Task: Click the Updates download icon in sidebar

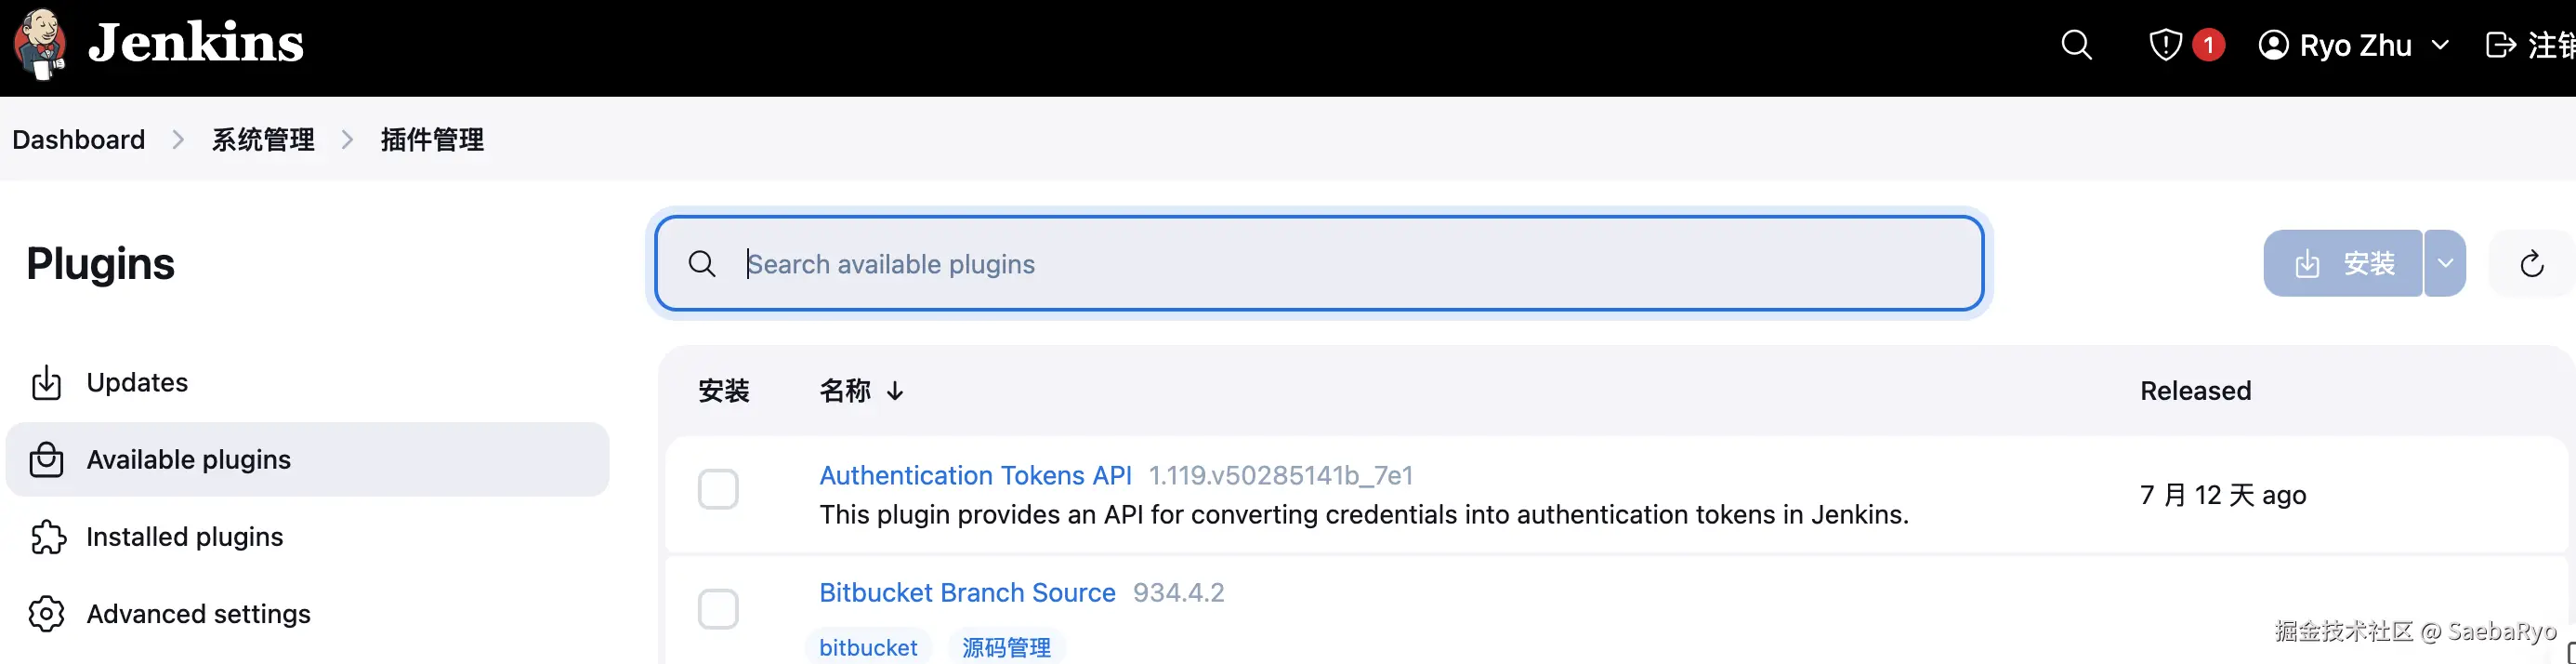Action: point(47,383)
